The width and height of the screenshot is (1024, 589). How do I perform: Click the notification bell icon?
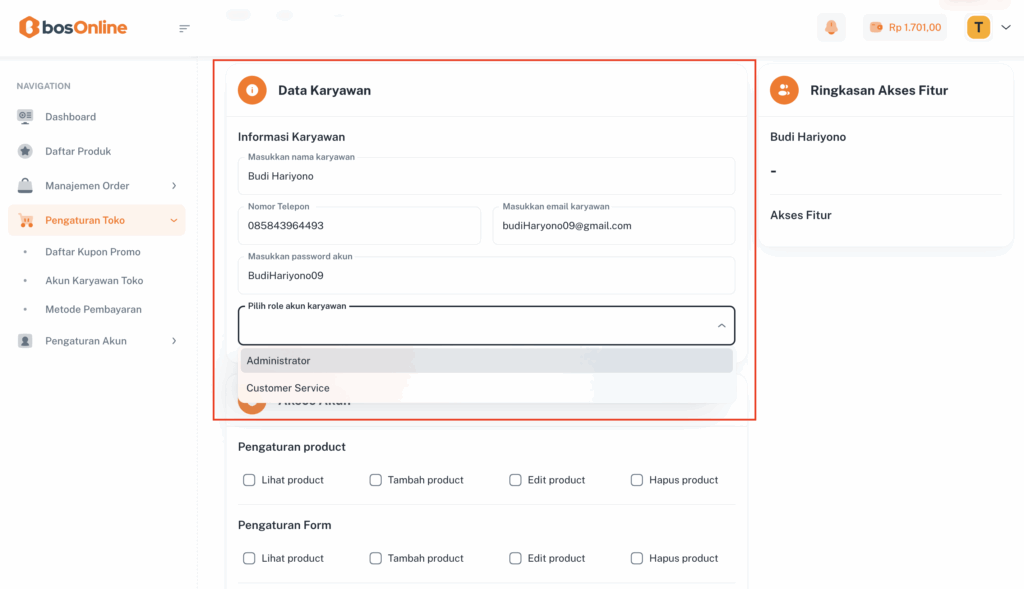pyautogui.click(x=831, y=28)
